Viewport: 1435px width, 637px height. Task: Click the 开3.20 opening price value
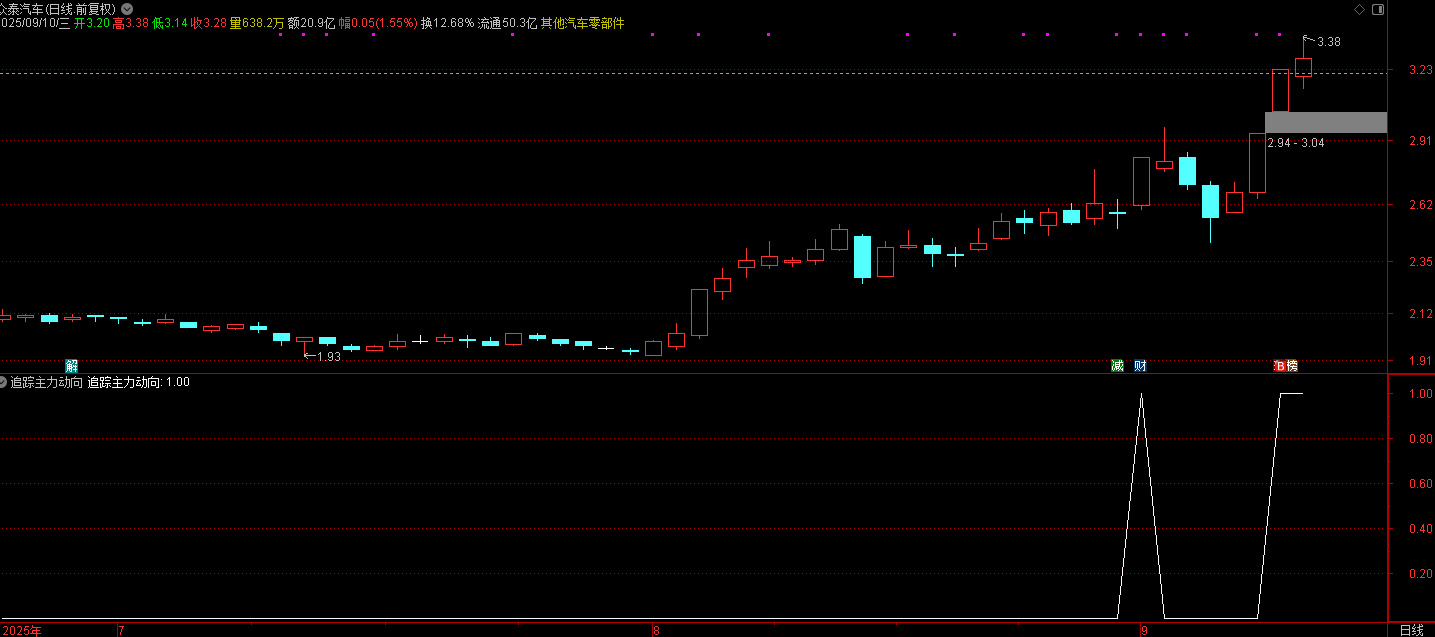click(92, 22)
